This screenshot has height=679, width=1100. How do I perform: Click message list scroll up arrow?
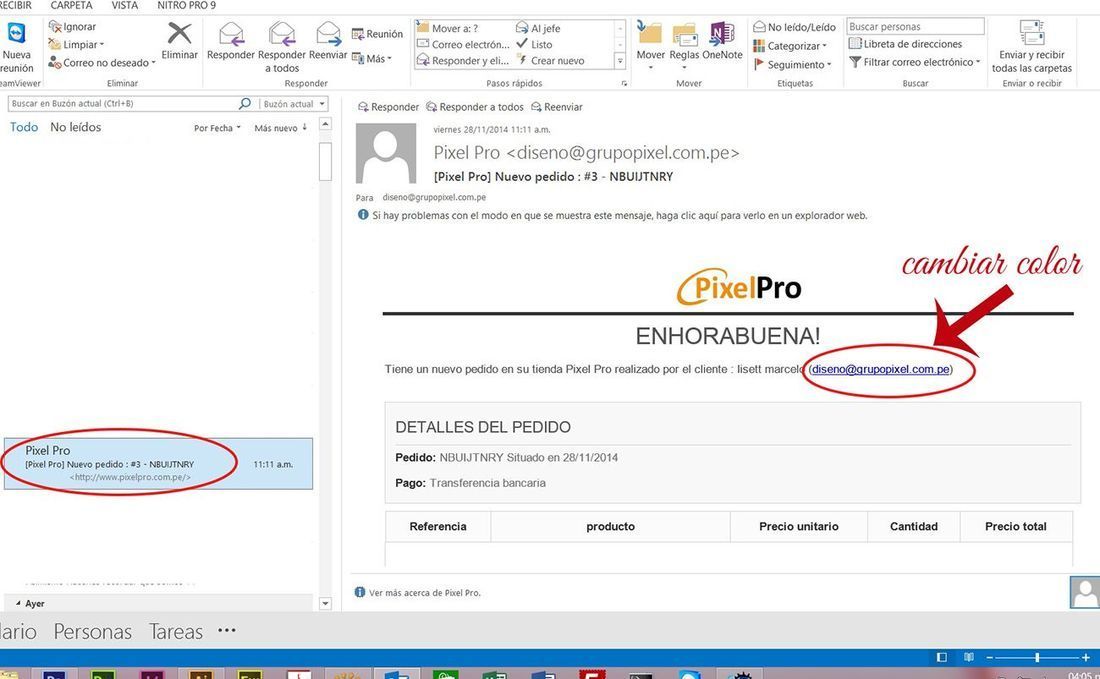tap(325, 124)
